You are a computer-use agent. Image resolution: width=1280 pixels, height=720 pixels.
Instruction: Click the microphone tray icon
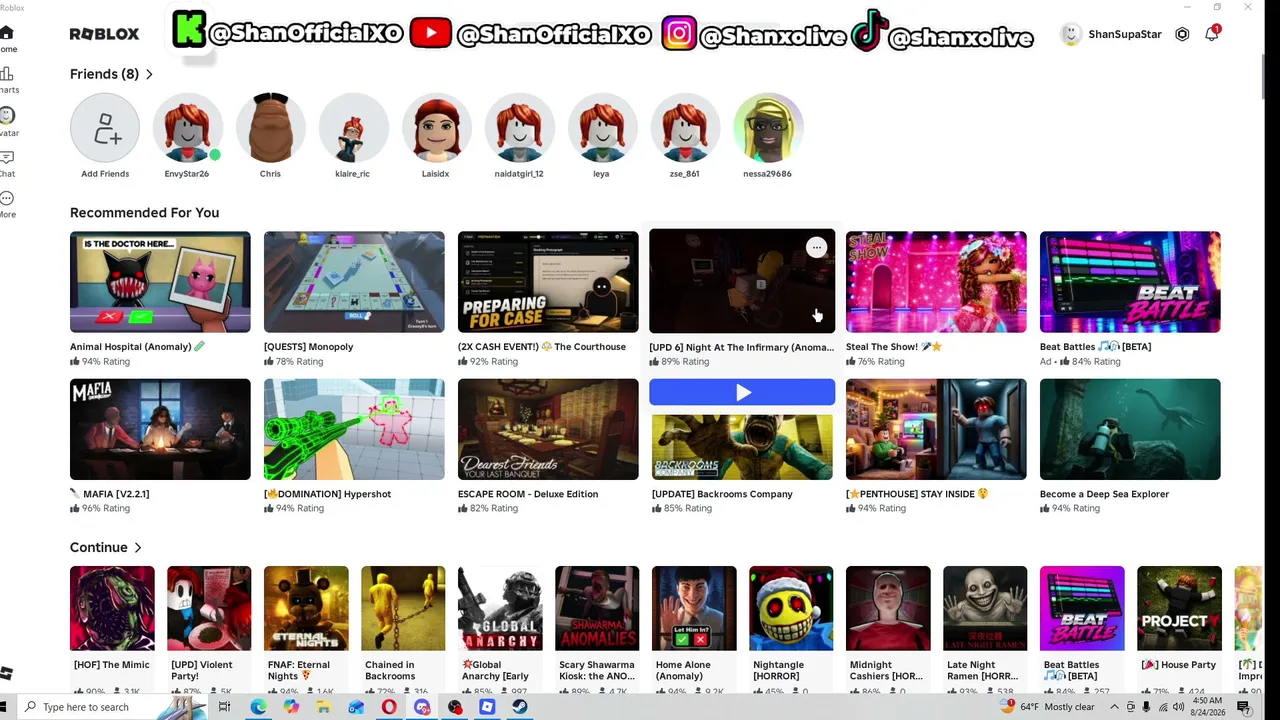point(1146,707)
